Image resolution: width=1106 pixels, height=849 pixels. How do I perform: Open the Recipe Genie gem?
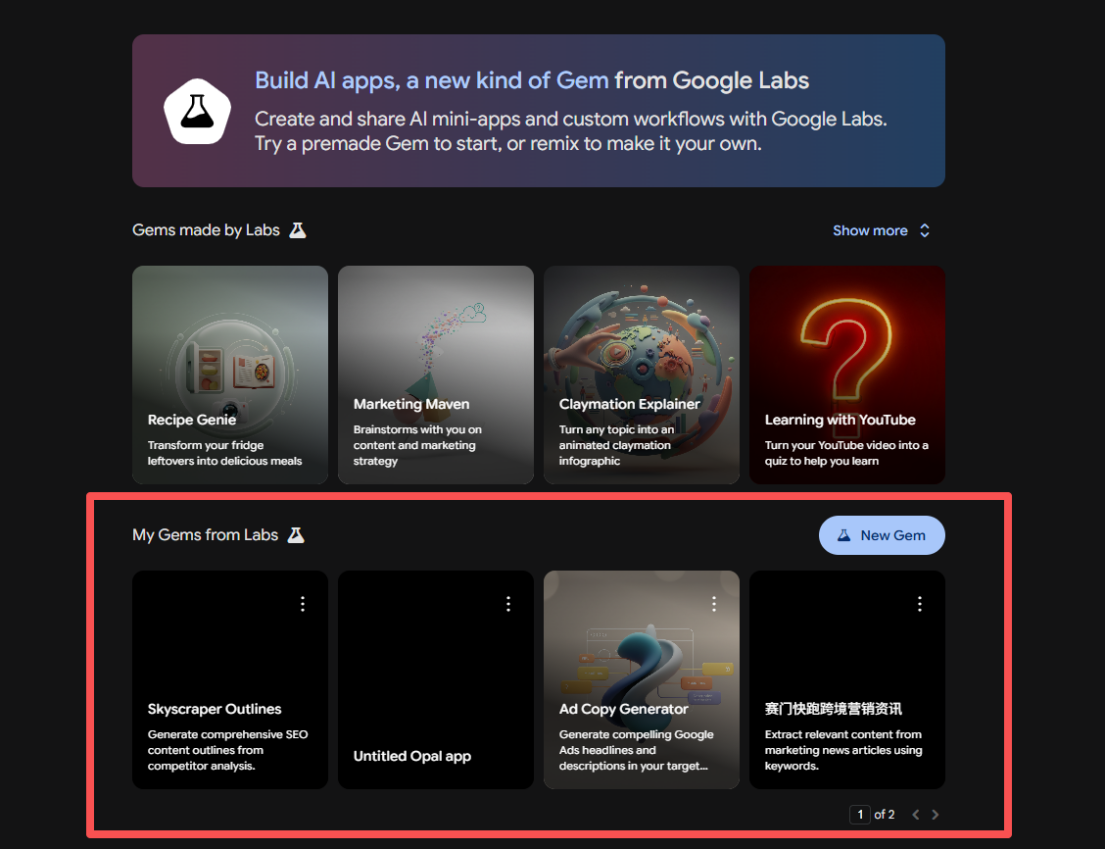[230, 374]
